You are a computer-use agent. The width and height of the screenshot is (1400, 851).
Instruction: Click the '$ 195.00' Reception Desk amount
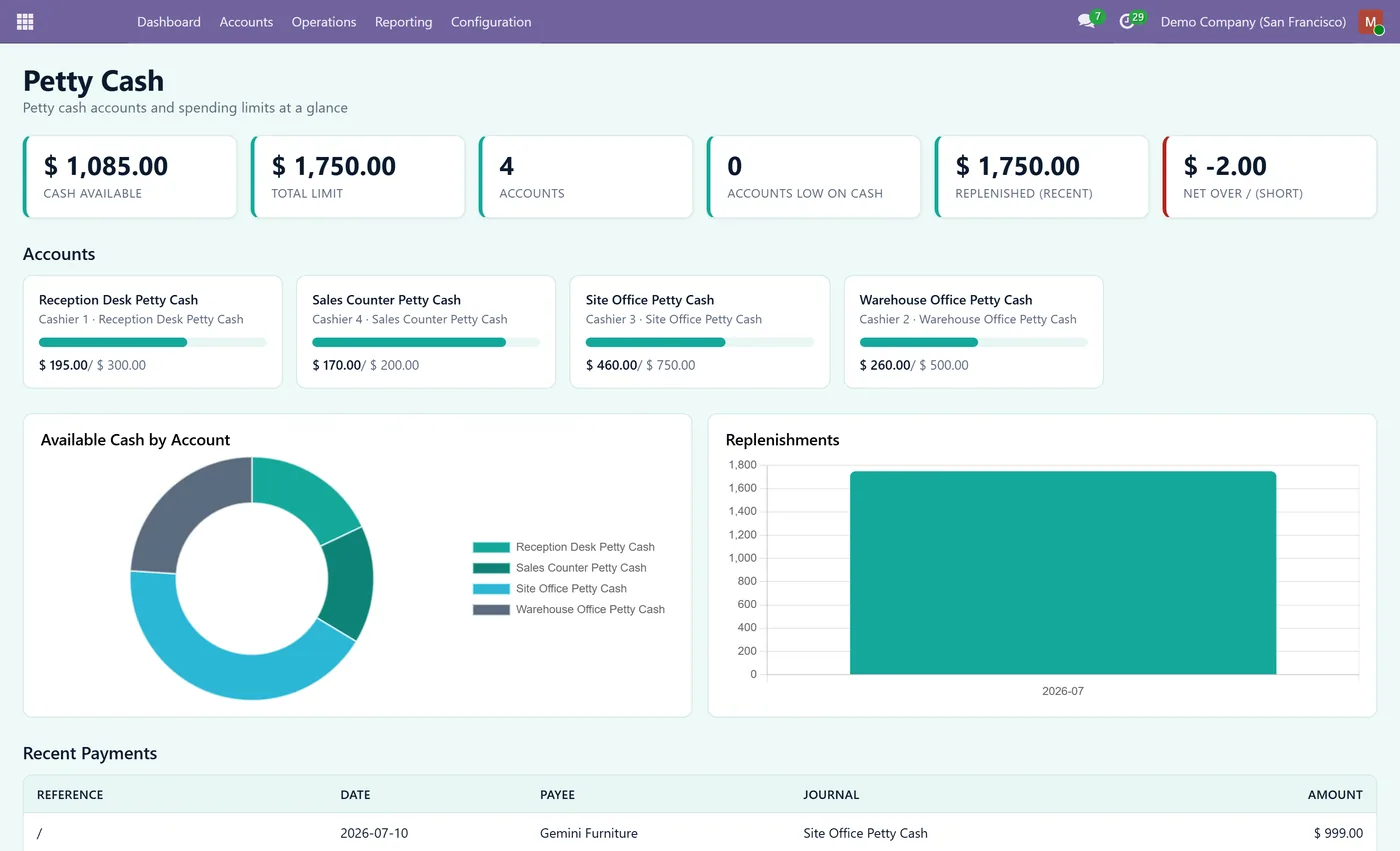click(x=63, y=365)
